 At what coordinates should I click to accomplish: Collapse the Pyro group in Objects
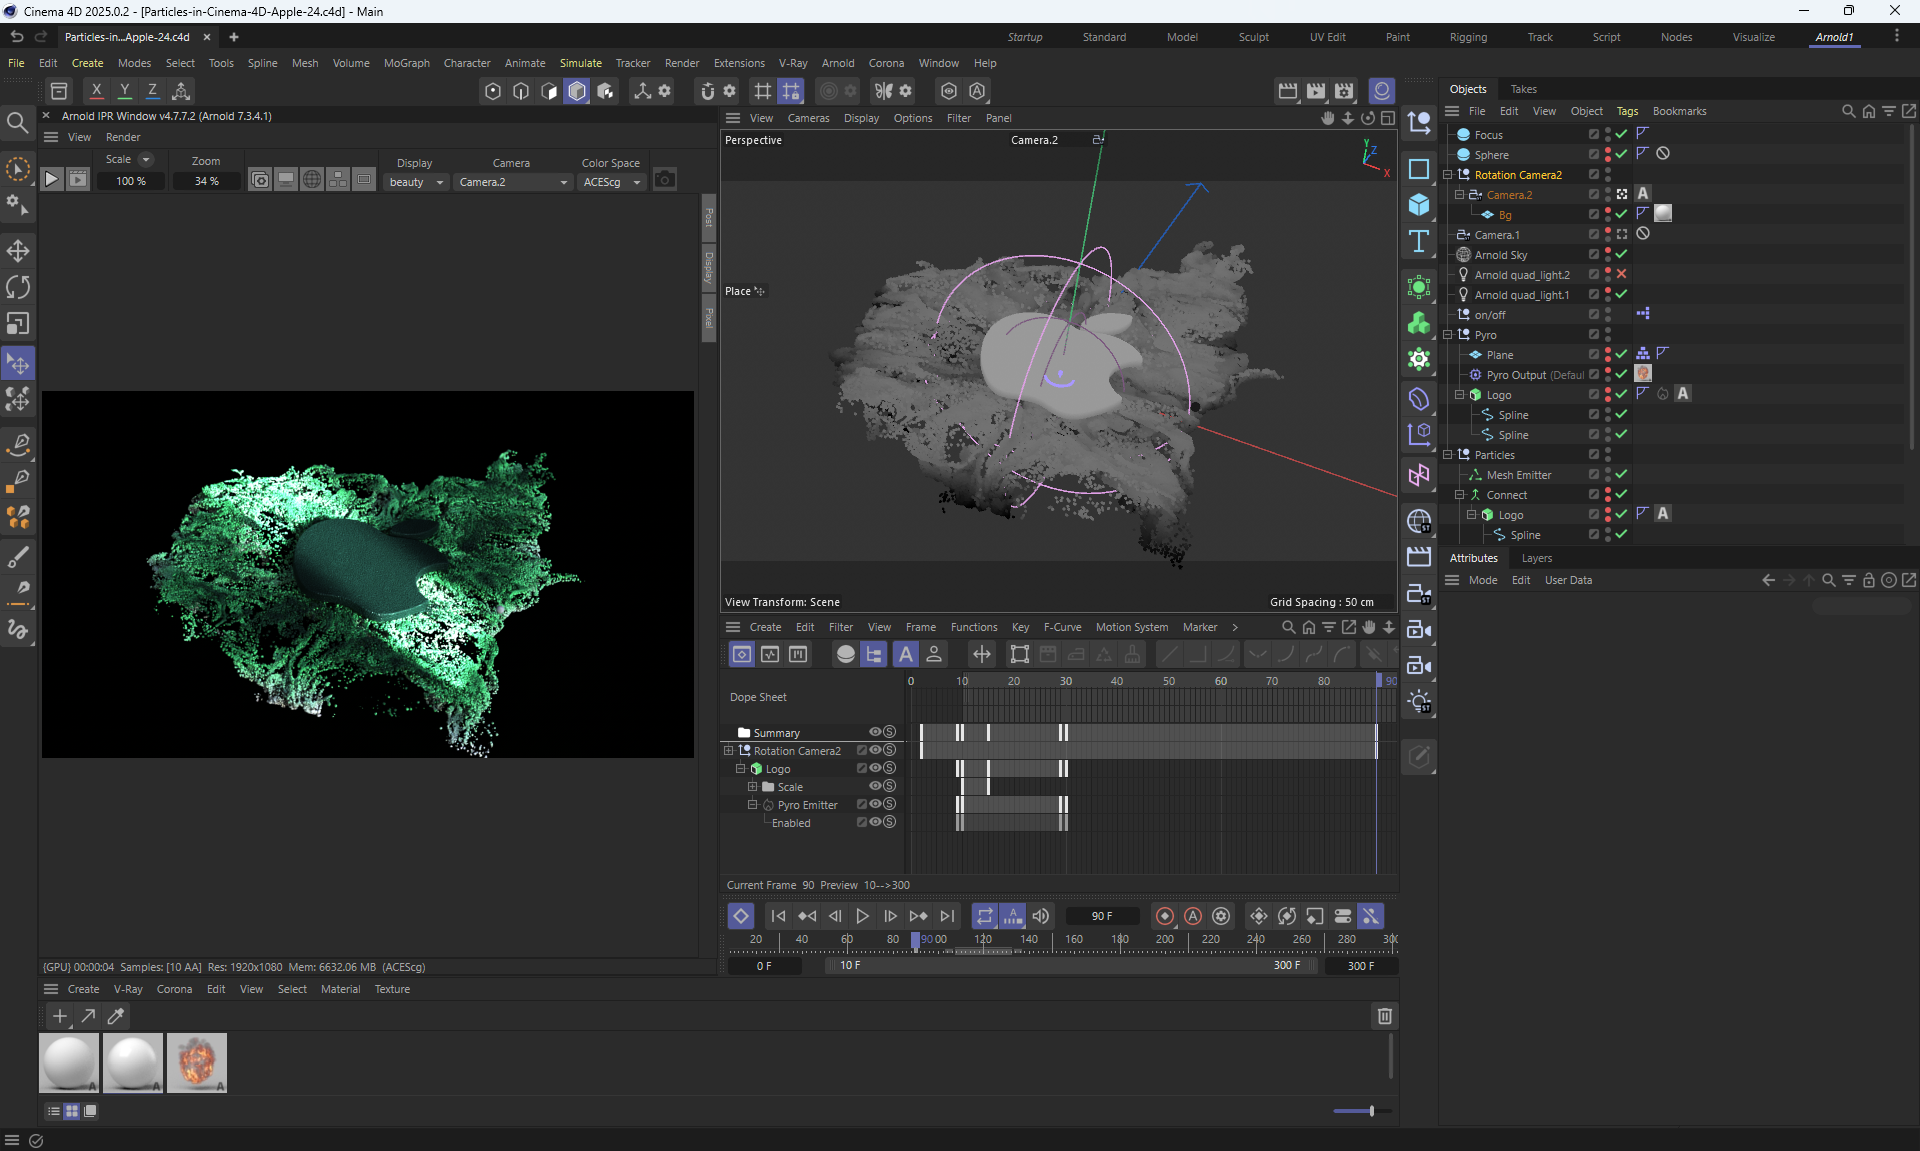1448,335
